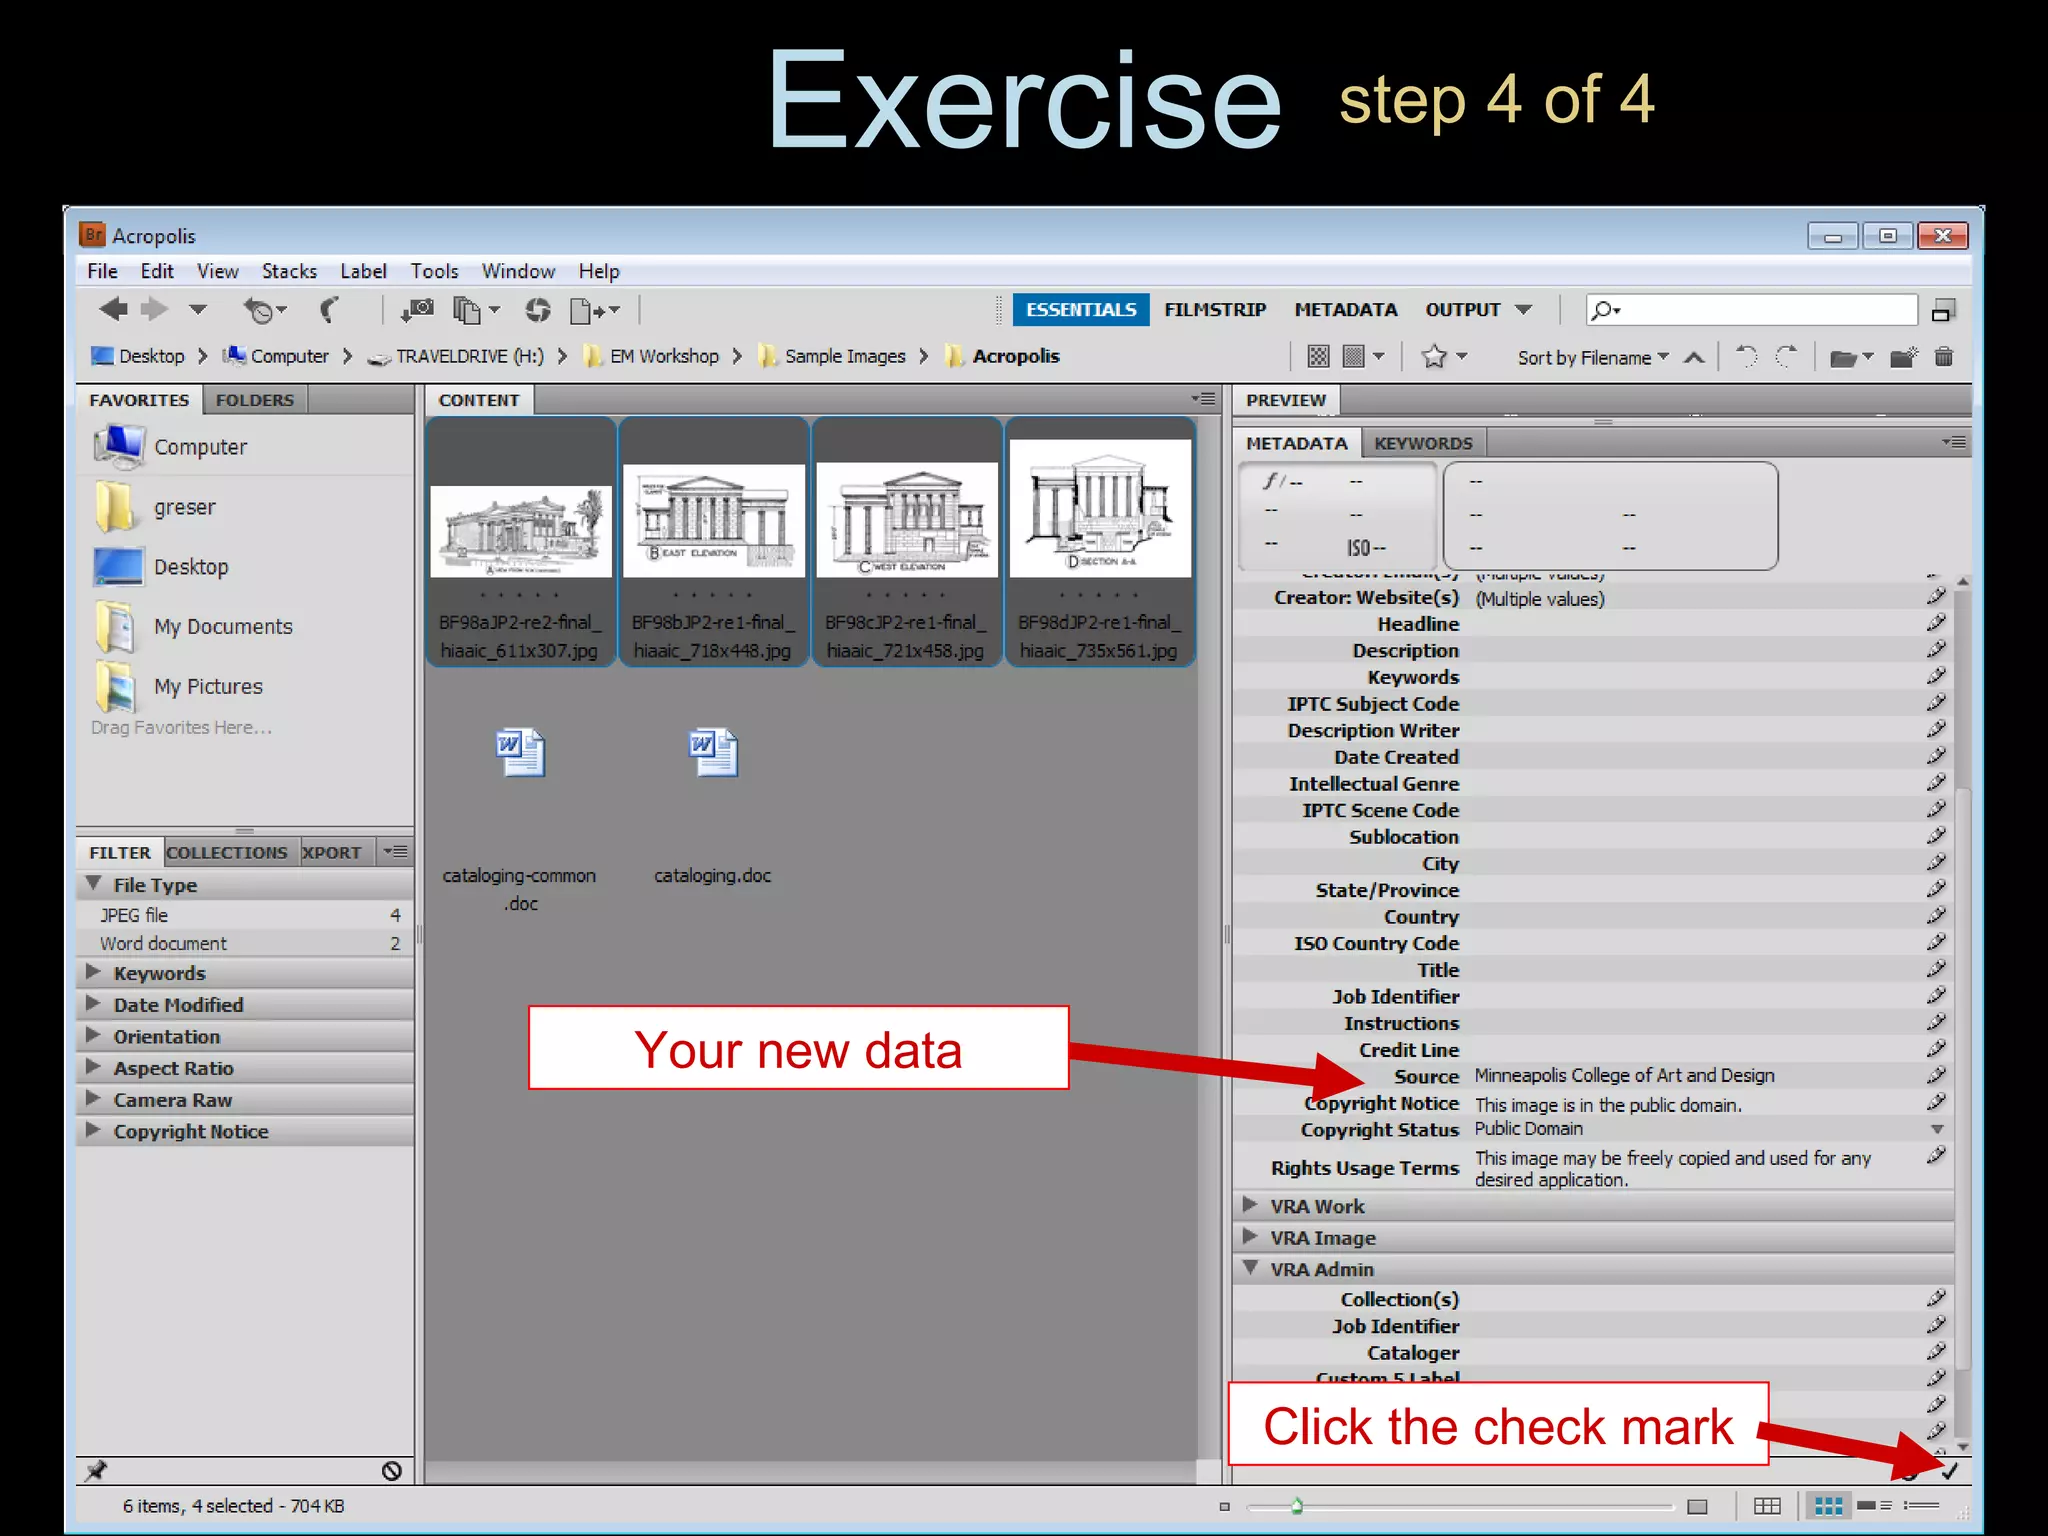This screenshot has width=2048, height=1536.
Task: Open the filter by rating star icon
Action: pos(1444,357)
